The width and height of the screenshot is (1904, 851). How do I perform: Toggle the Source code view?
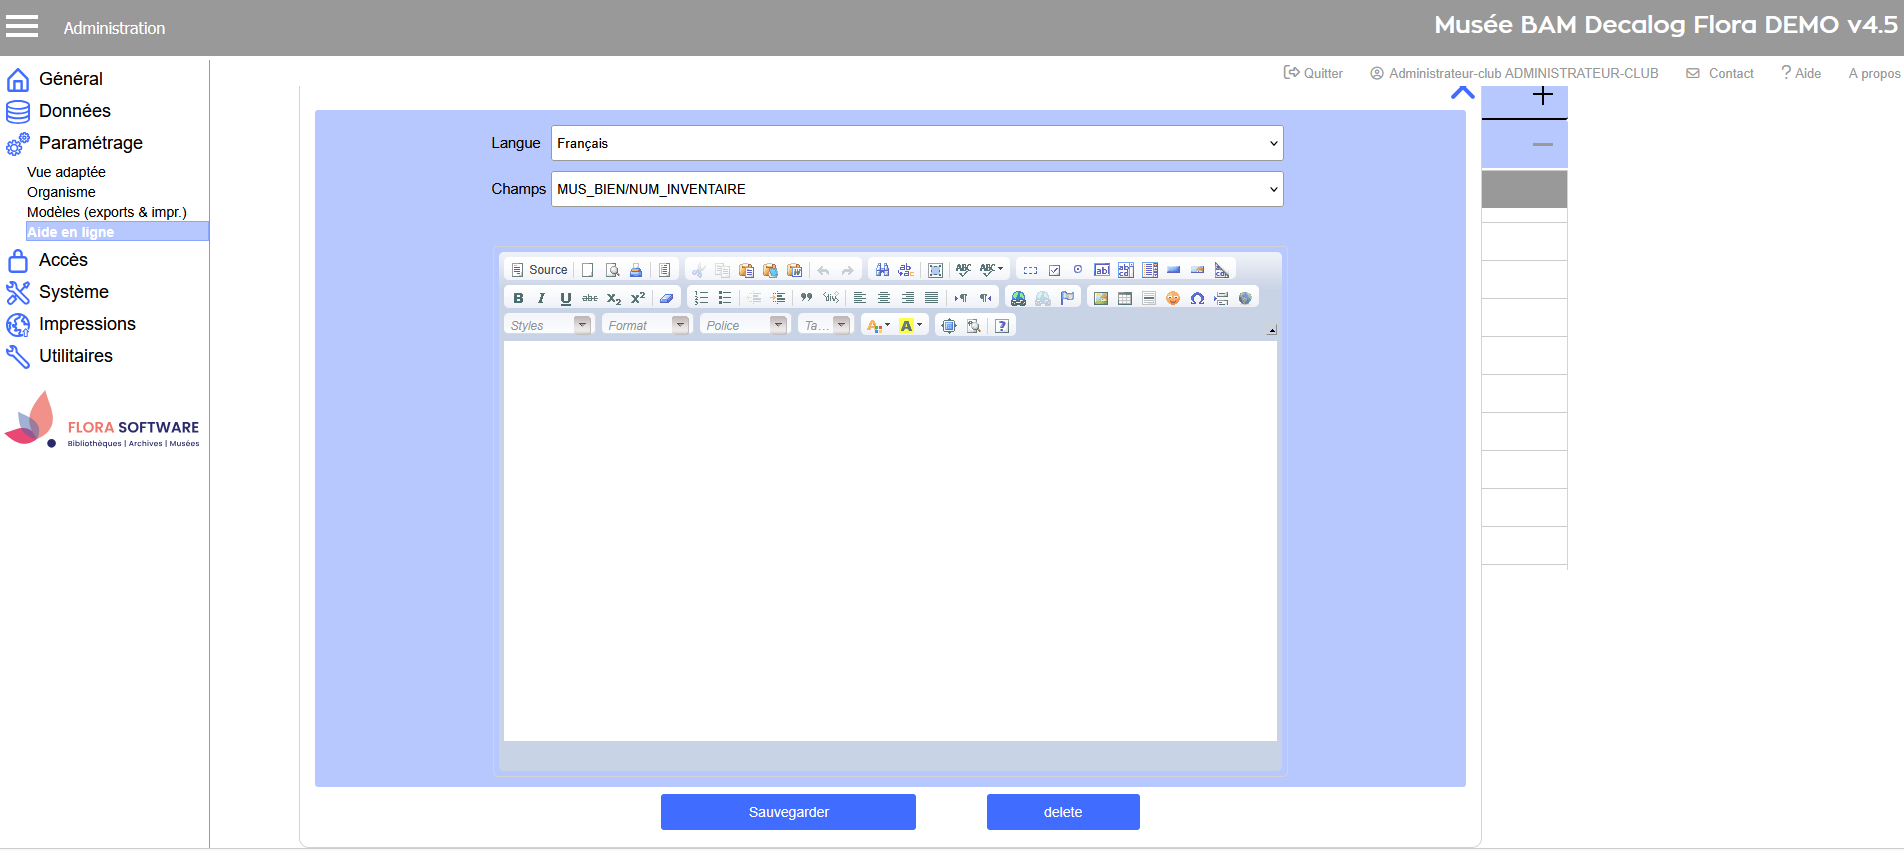pos(539,270)
